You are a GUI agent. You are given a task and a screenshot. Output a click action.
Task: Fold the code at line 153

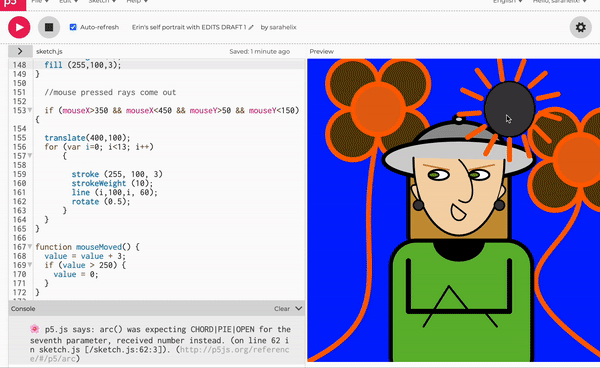tap(30, 111)
